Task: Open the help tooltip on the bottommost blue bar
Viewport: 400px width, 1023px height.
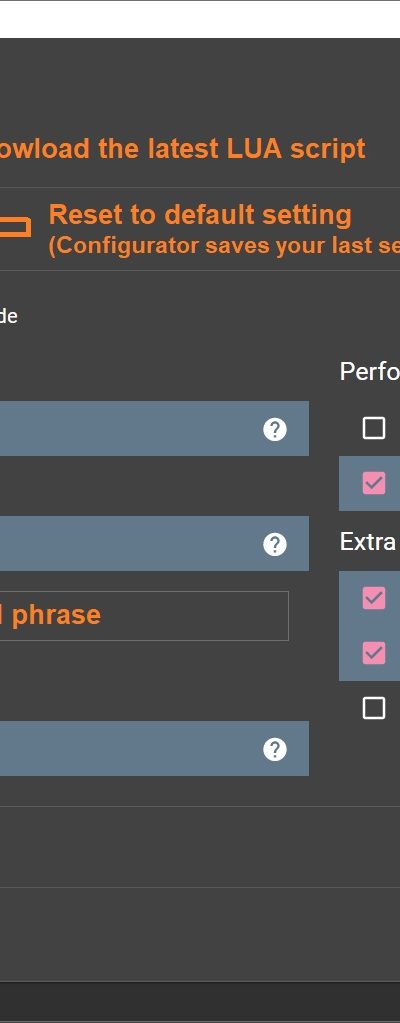Action: click(x=275, y=750)
